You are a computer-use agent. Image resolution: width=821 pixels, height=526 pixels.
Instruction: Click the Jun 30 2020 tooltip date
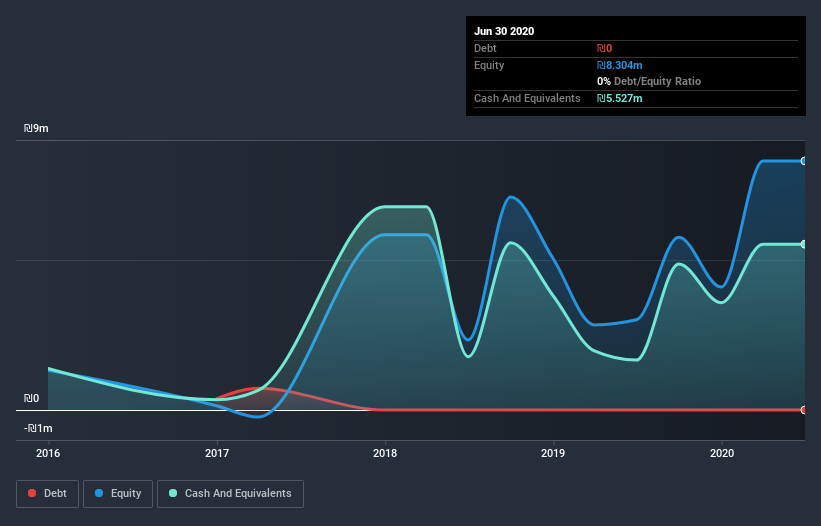[x=504, y=31]
